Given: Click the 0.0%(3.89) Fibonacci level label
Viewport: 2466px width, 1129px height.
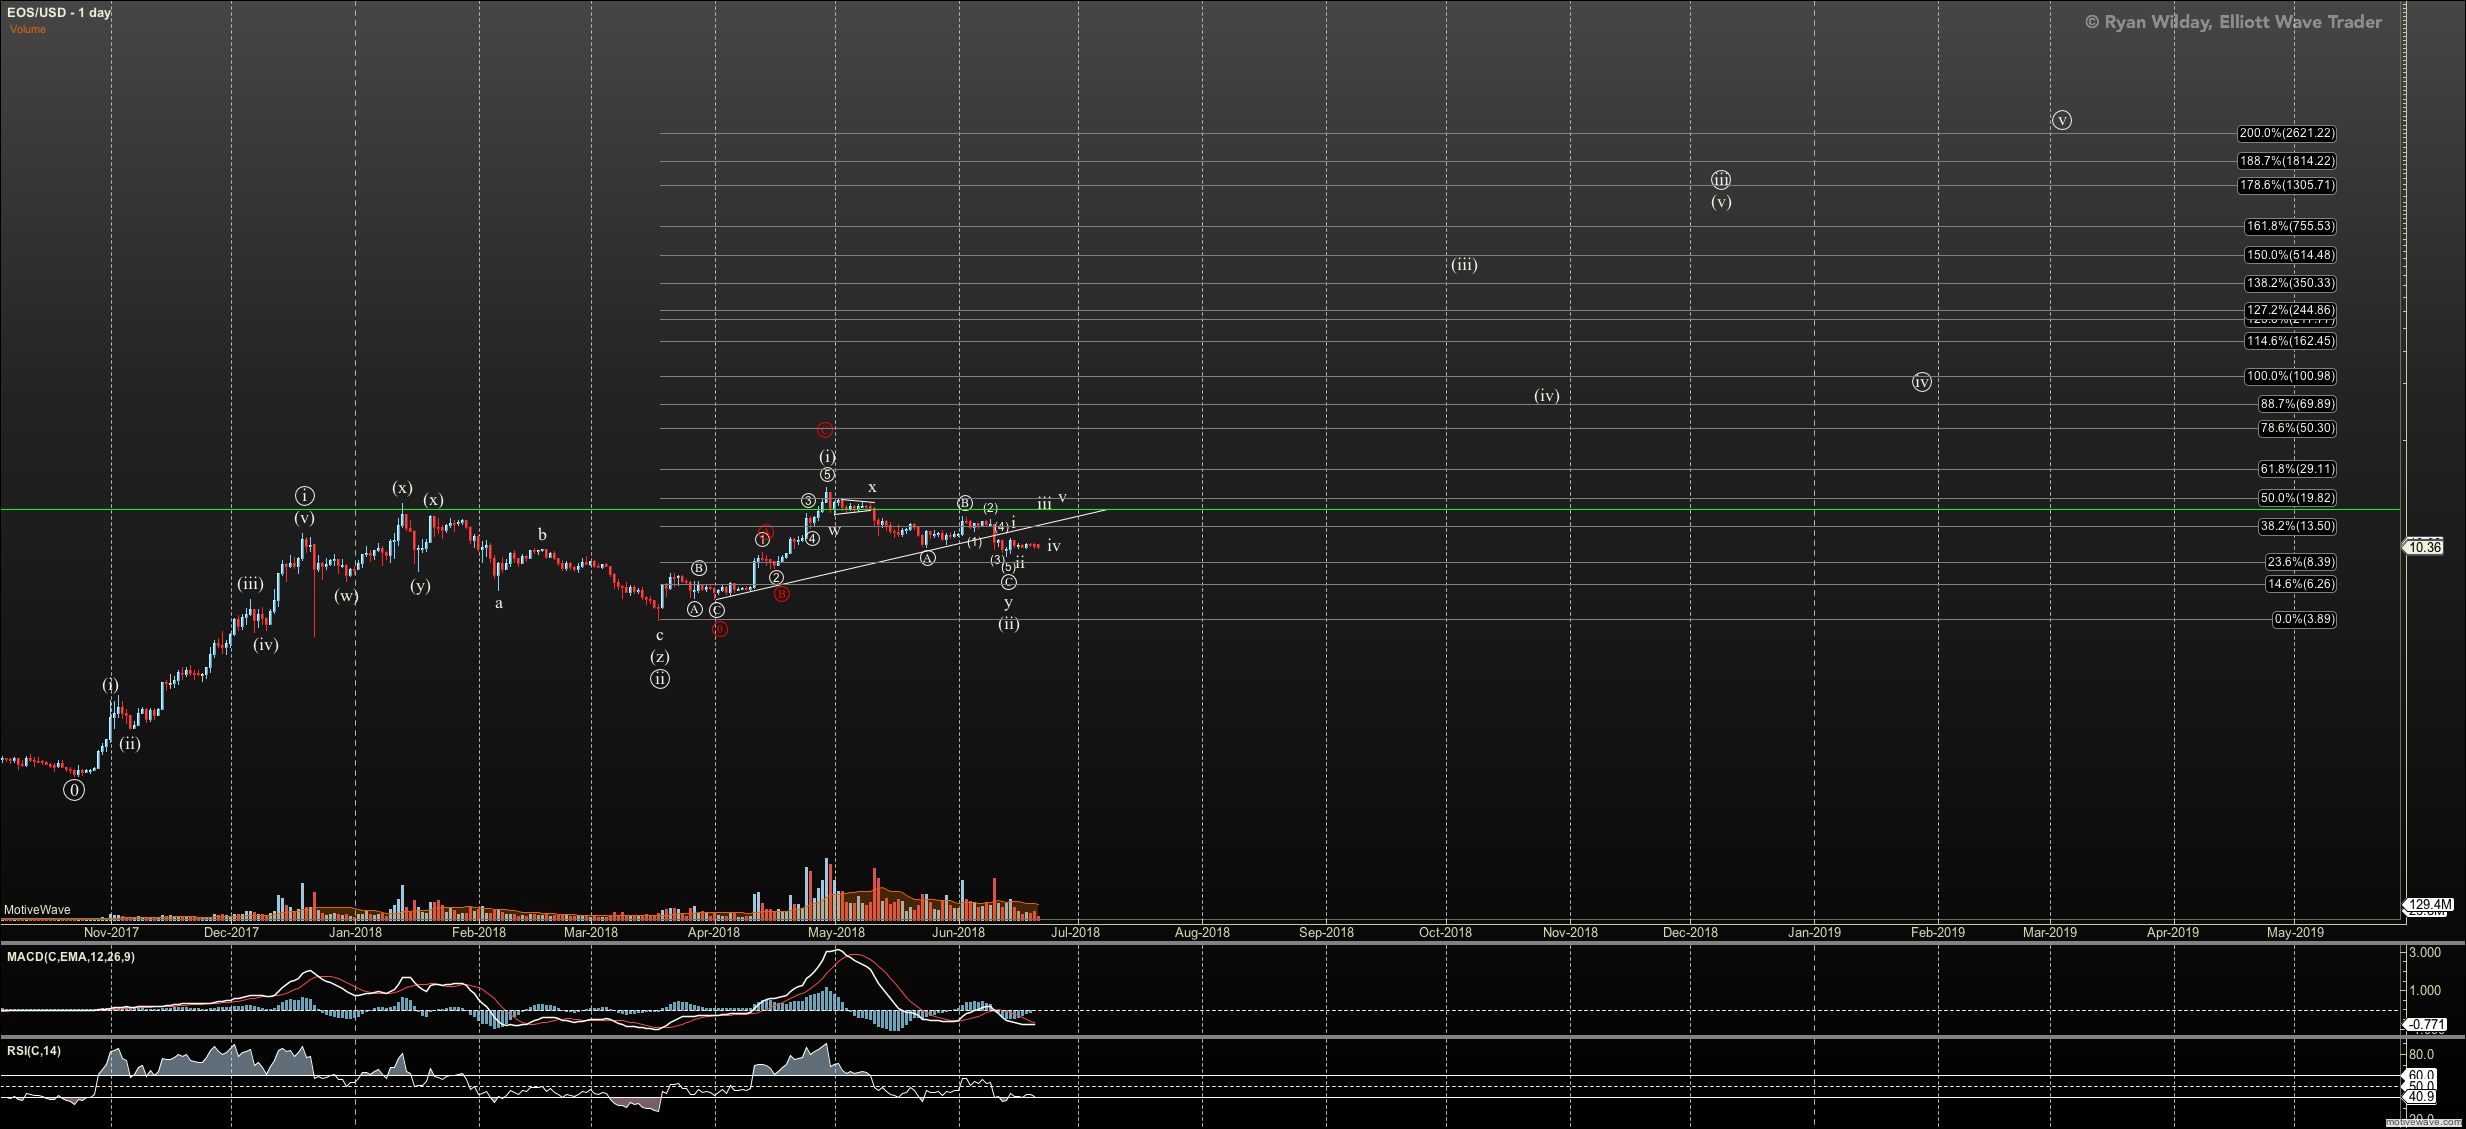Looking at the screenshot, I should (x=2303, y=619).
